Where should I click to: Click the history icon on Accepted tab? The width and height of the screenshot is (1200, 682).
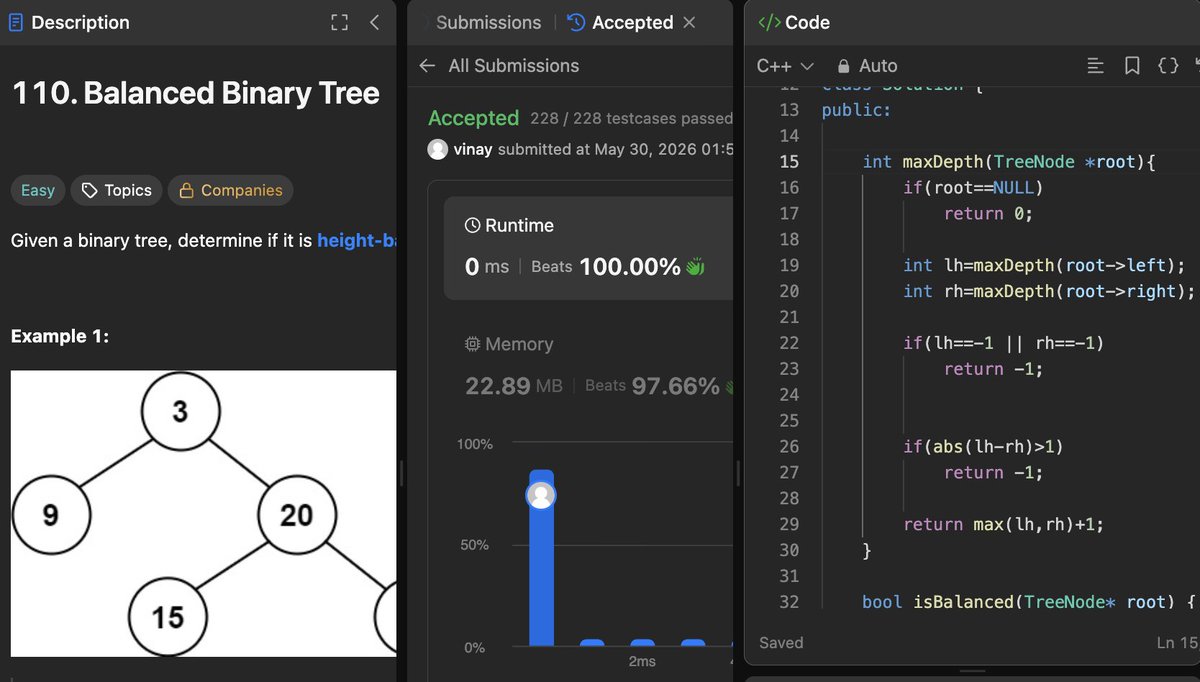576,22
